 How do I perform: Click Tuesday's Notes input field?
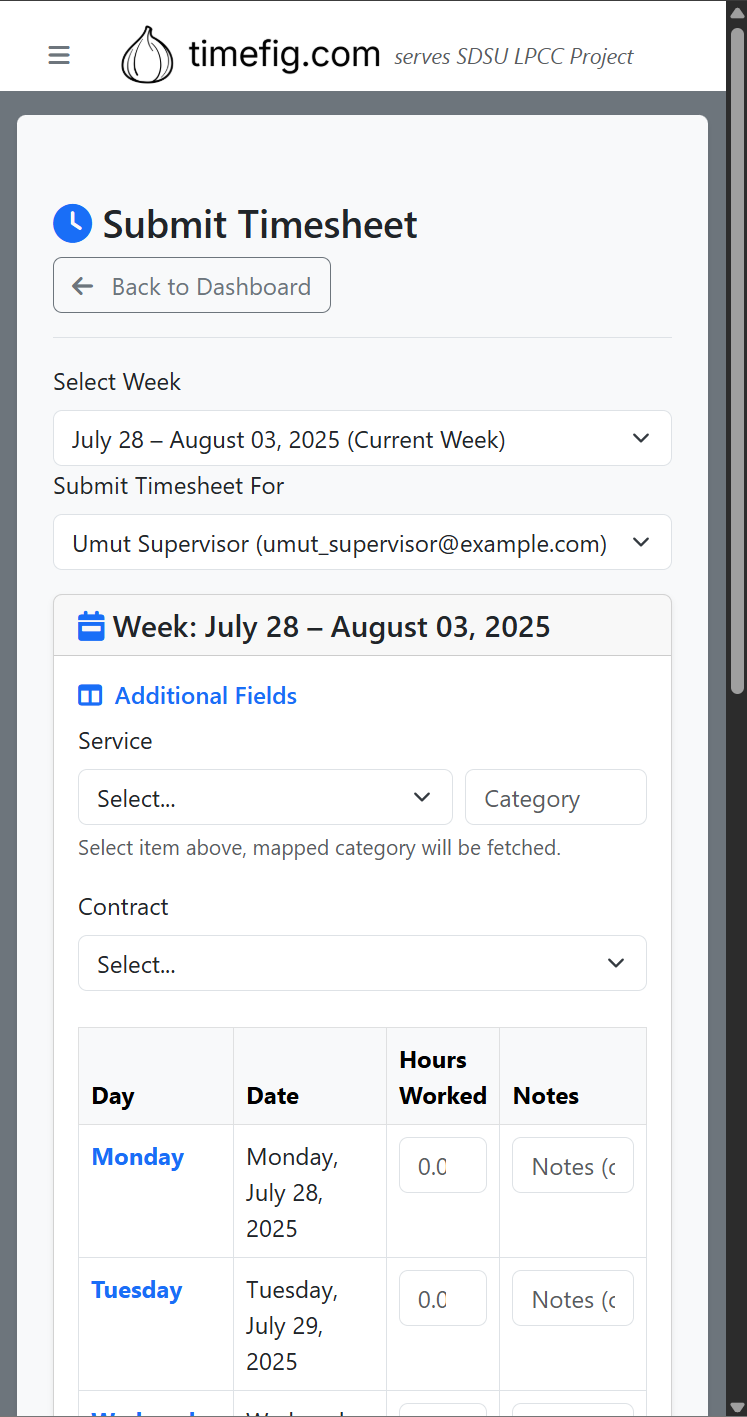click(x=572, y=1298)
